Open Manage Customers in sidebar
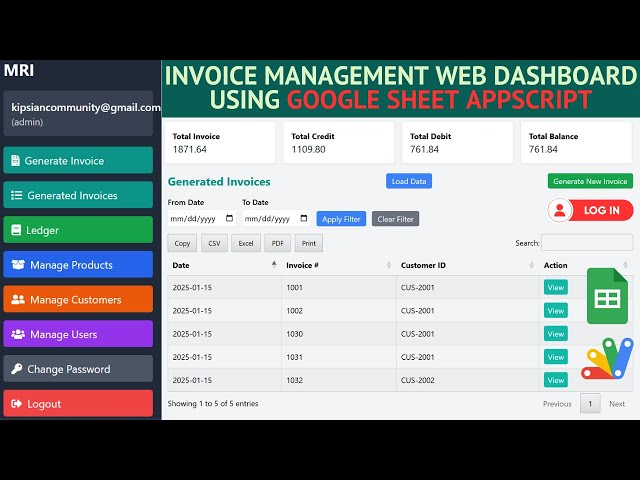The width and height of the screenshot is (640, 480). (78, 299)
